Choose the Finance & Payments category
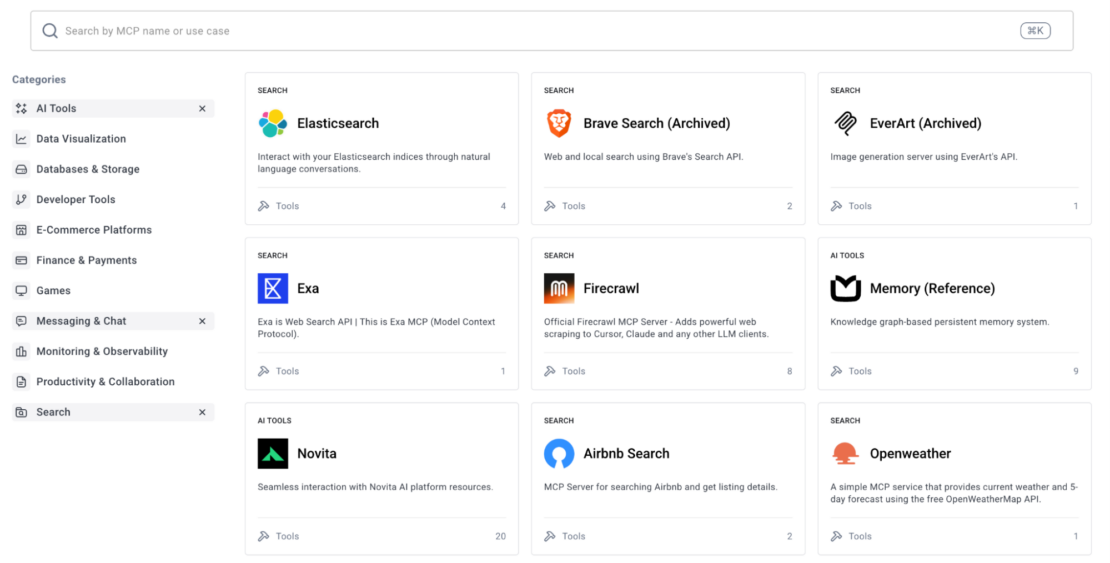Screen dimensions: 1110x563 click(86, 260)
